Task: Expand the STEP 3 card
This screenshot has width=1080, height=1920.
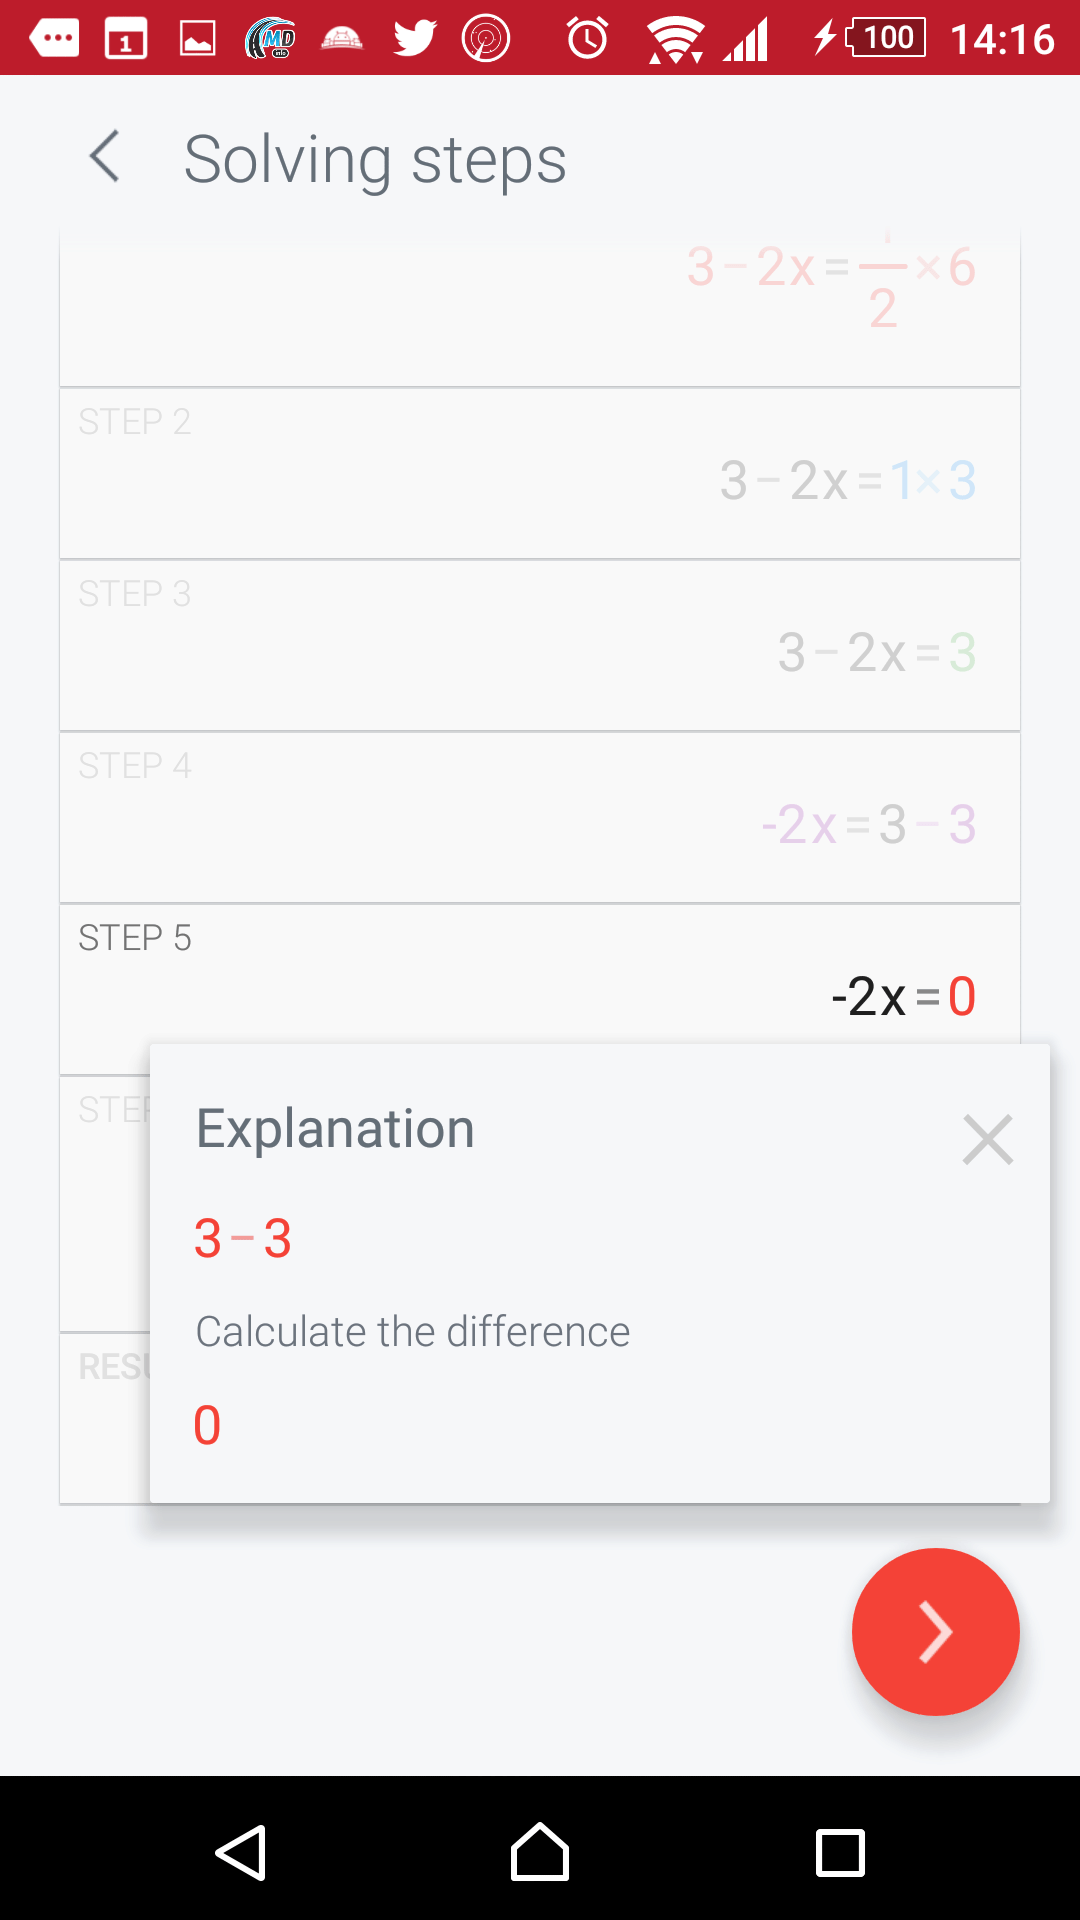Action: click(540, 645)
